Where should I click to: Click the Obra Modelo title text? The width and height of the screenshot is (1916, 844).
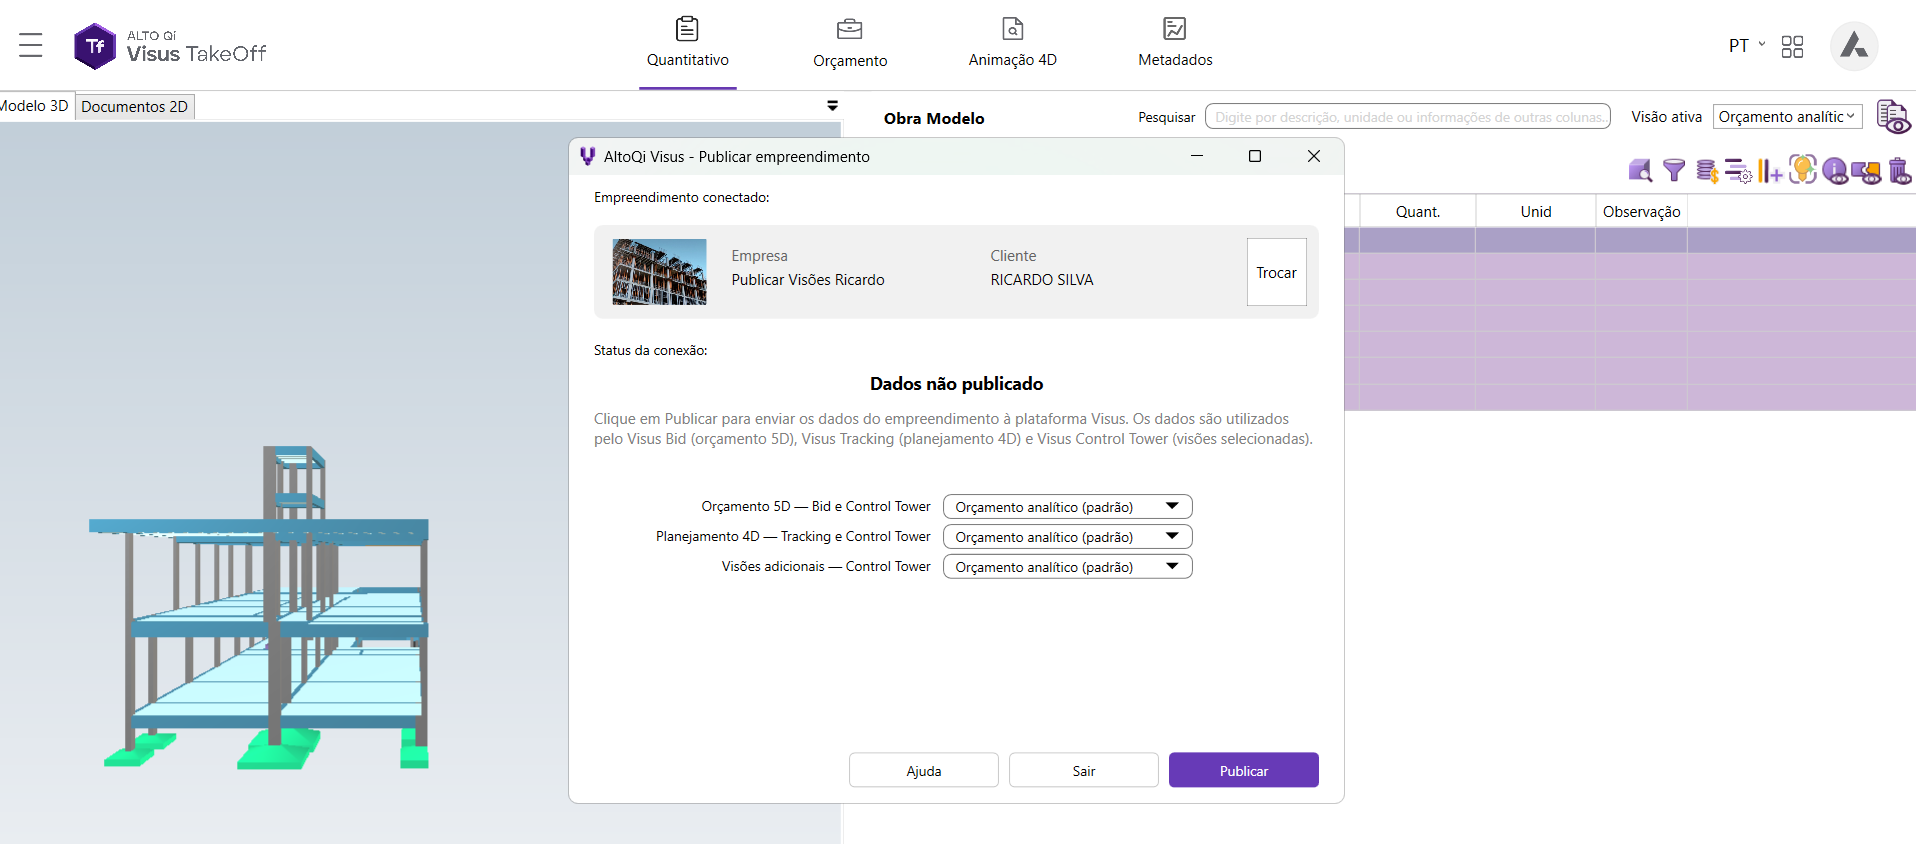click(x=934, y=118)
